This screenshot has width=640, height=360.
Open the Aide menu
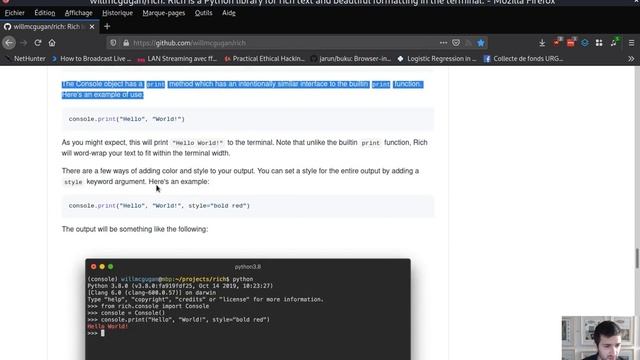coord(229,13)
